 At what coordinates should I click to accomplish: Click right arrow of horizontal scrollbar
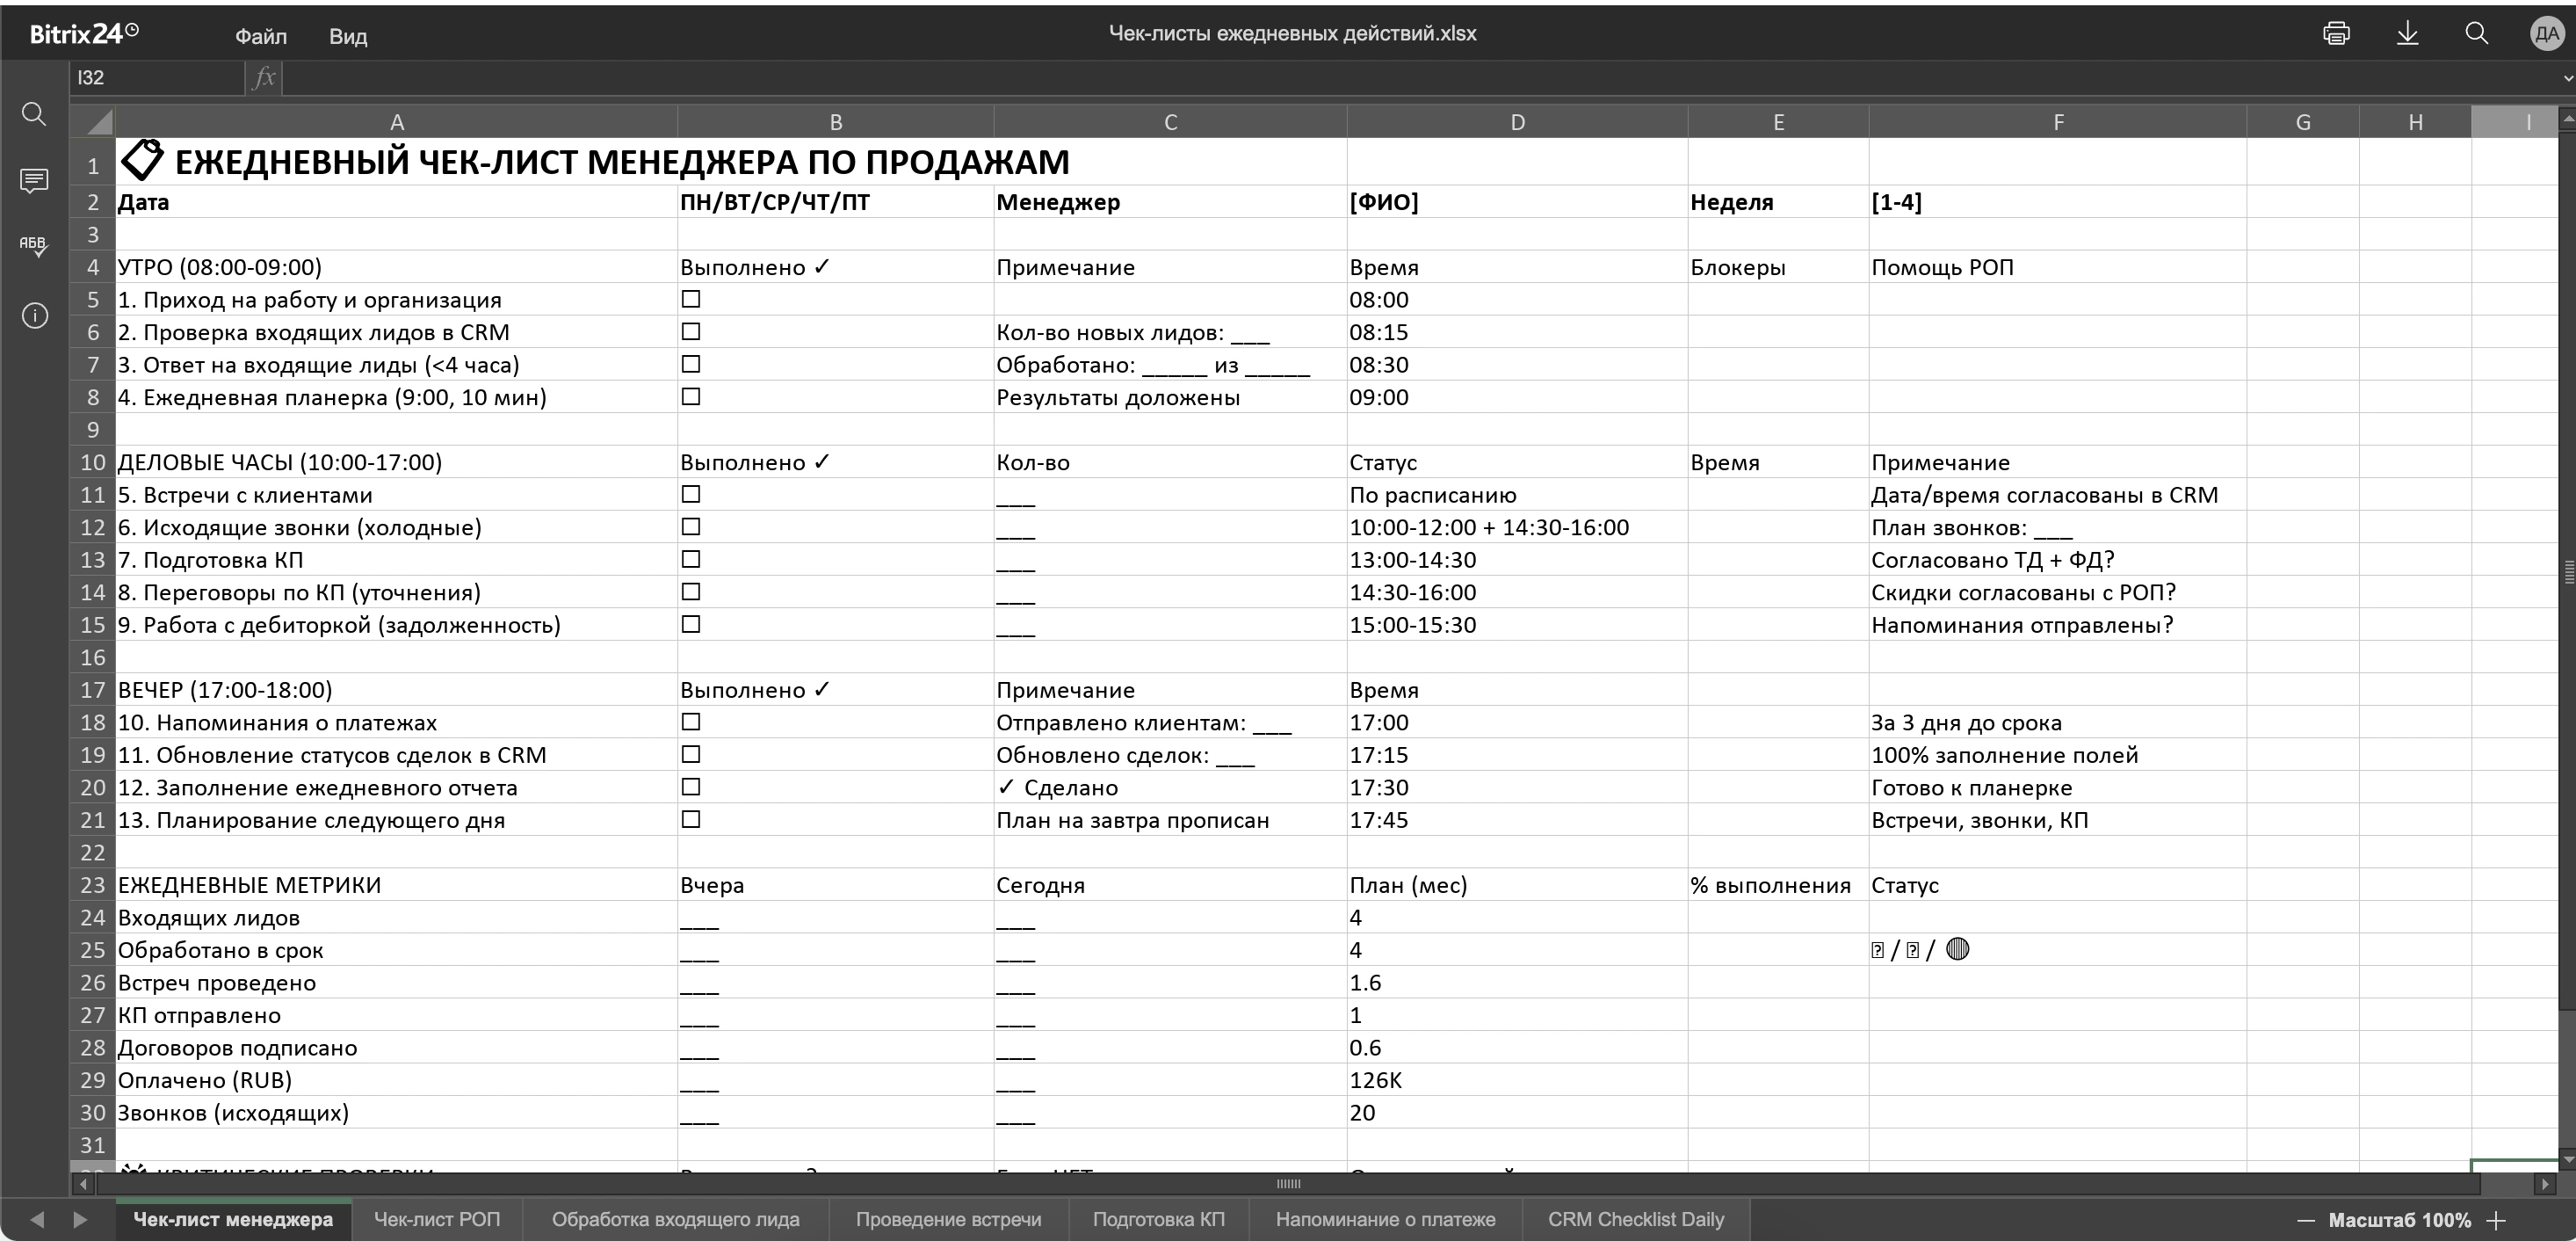tap(2544, 1184)
